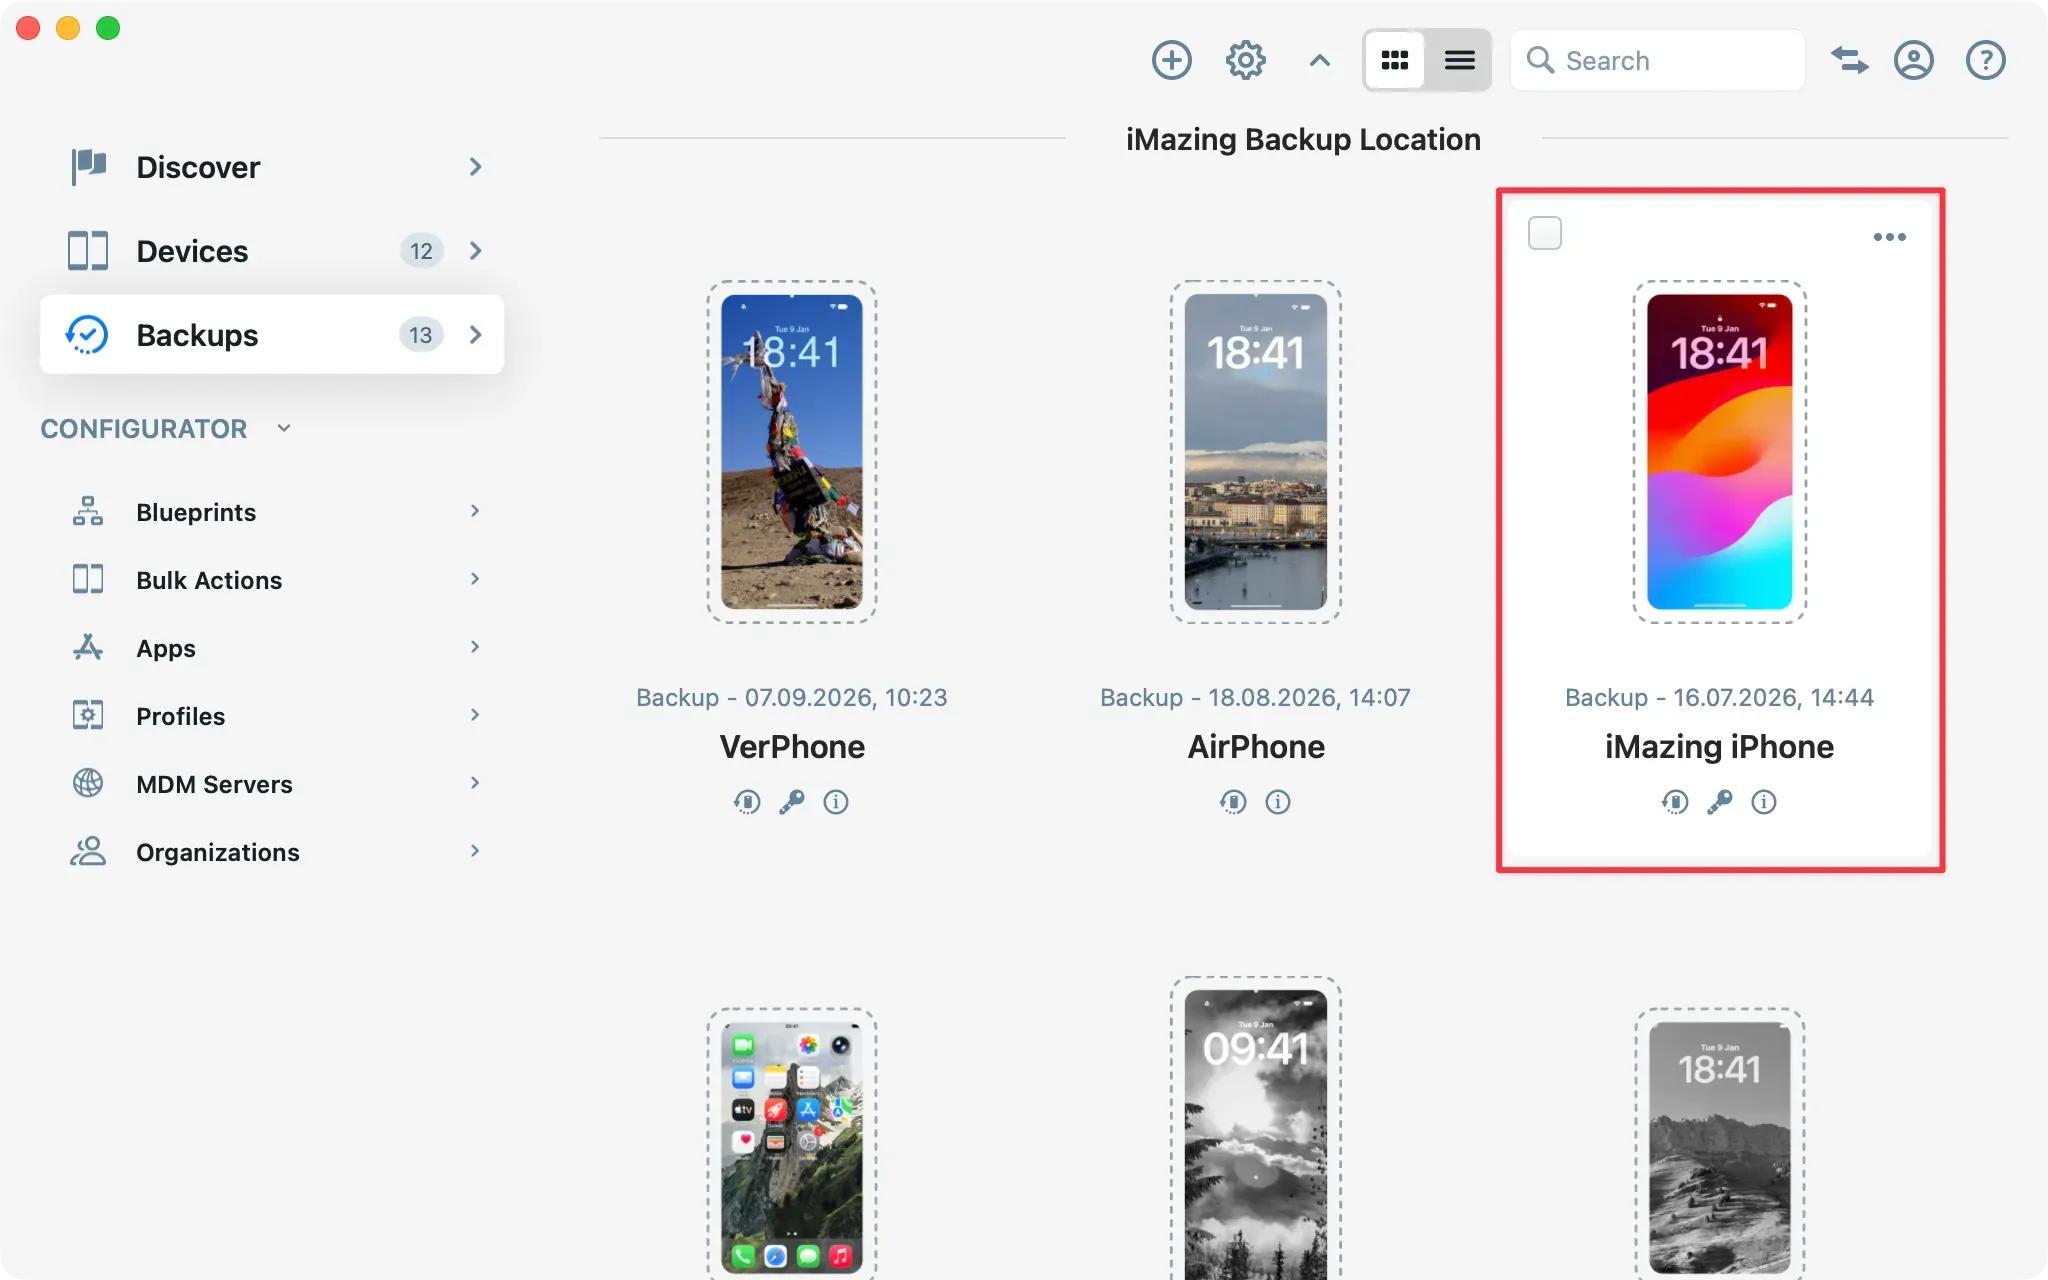Click VerPhone restore backup icon
The image size is (2048, 1280).
point(747,802)
